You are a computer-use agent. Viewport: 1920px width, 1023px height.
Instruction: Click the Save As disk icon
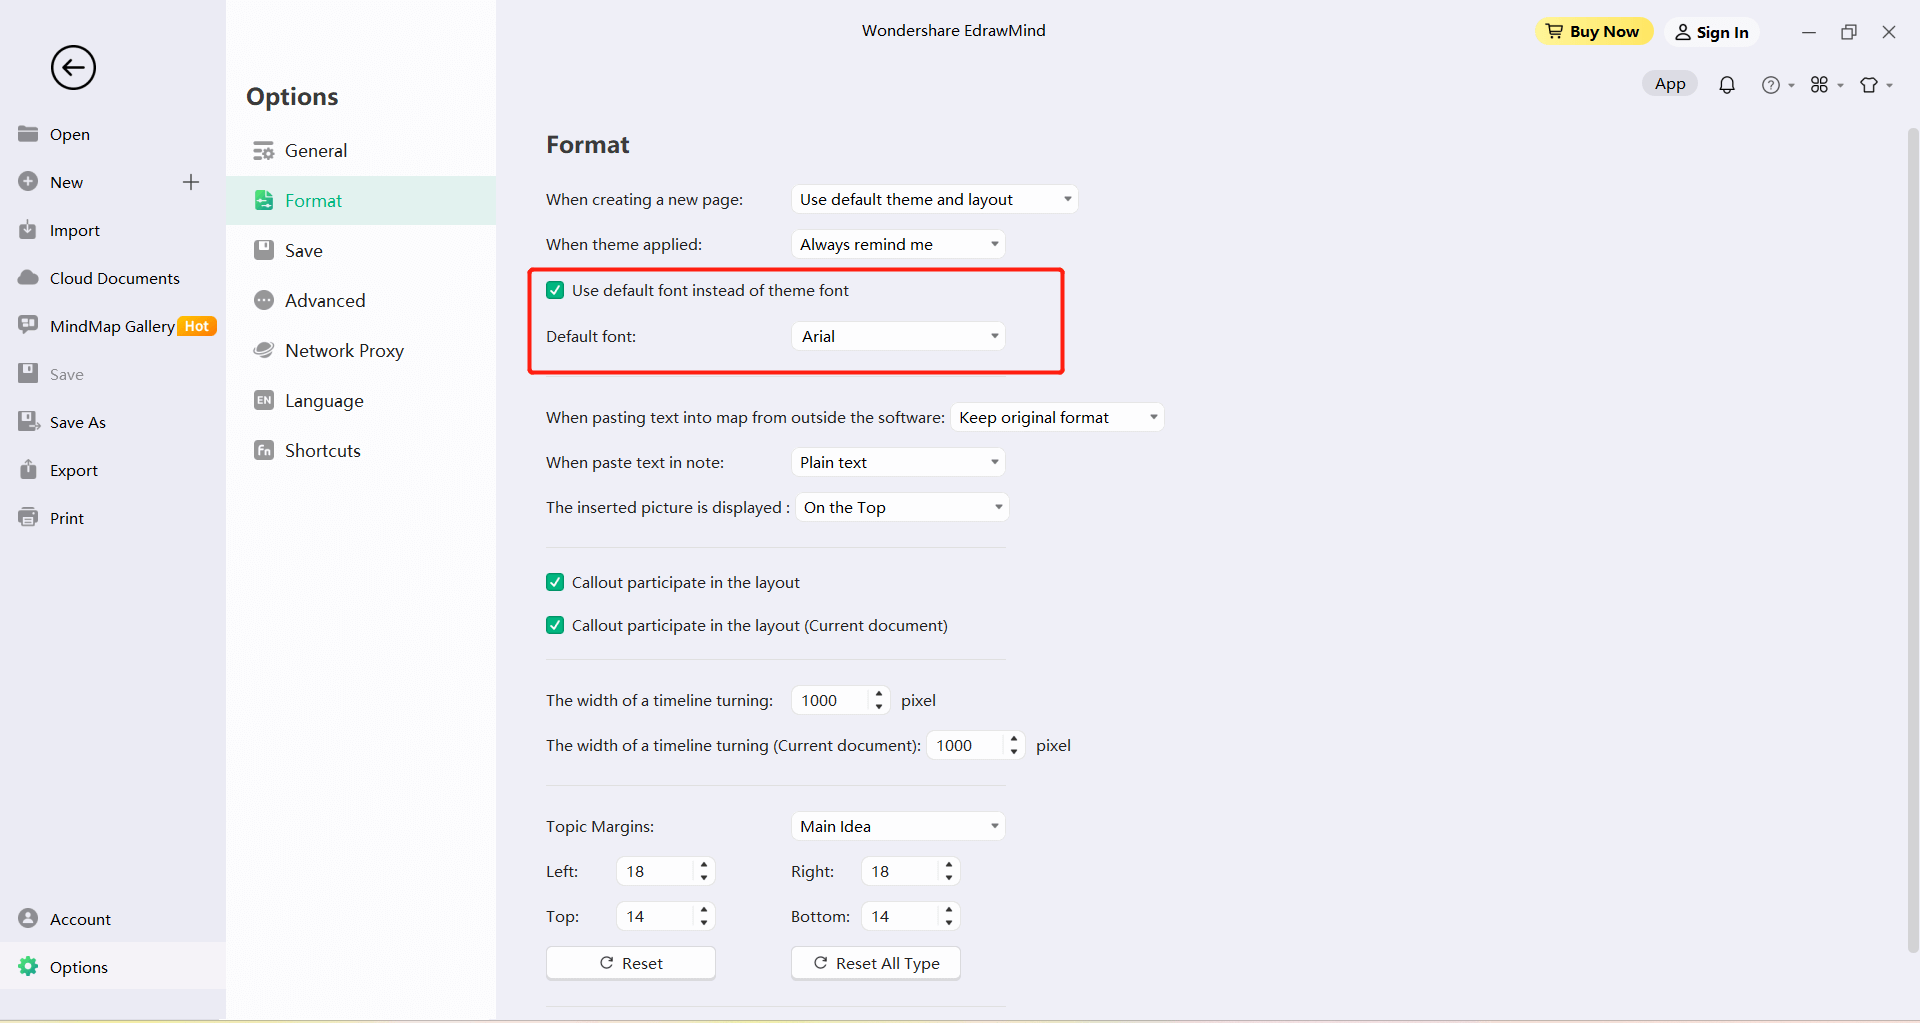tap(28, 421)
